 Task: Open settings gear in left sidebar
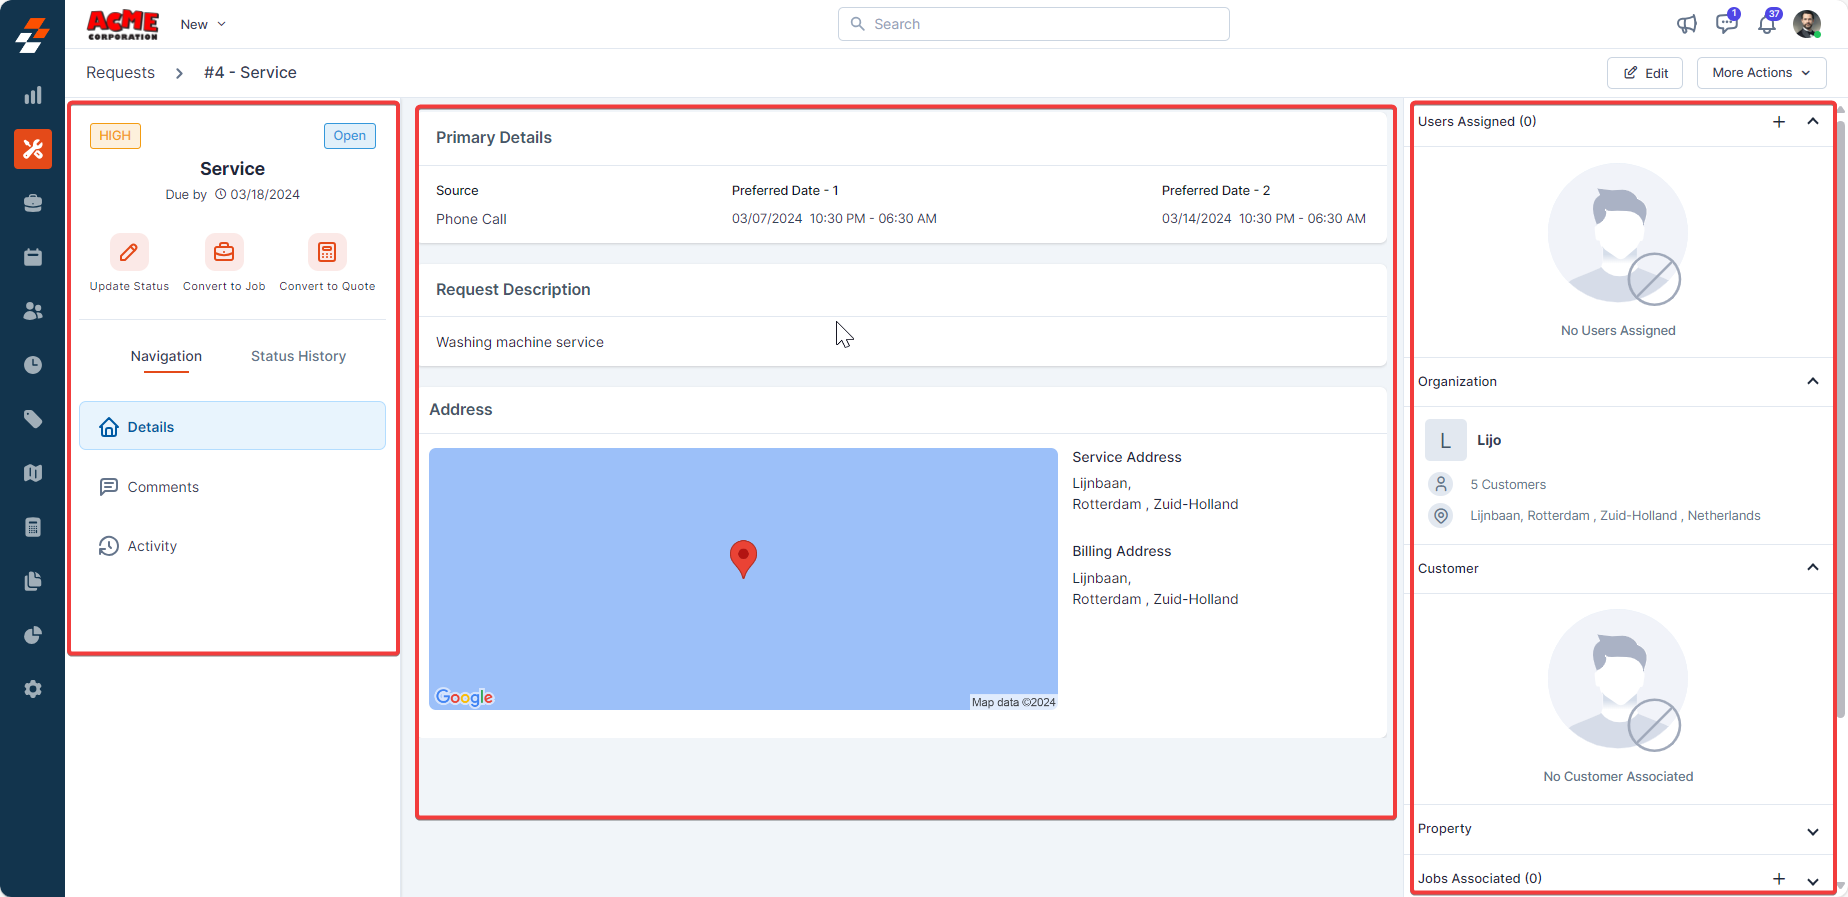(33, 689)
